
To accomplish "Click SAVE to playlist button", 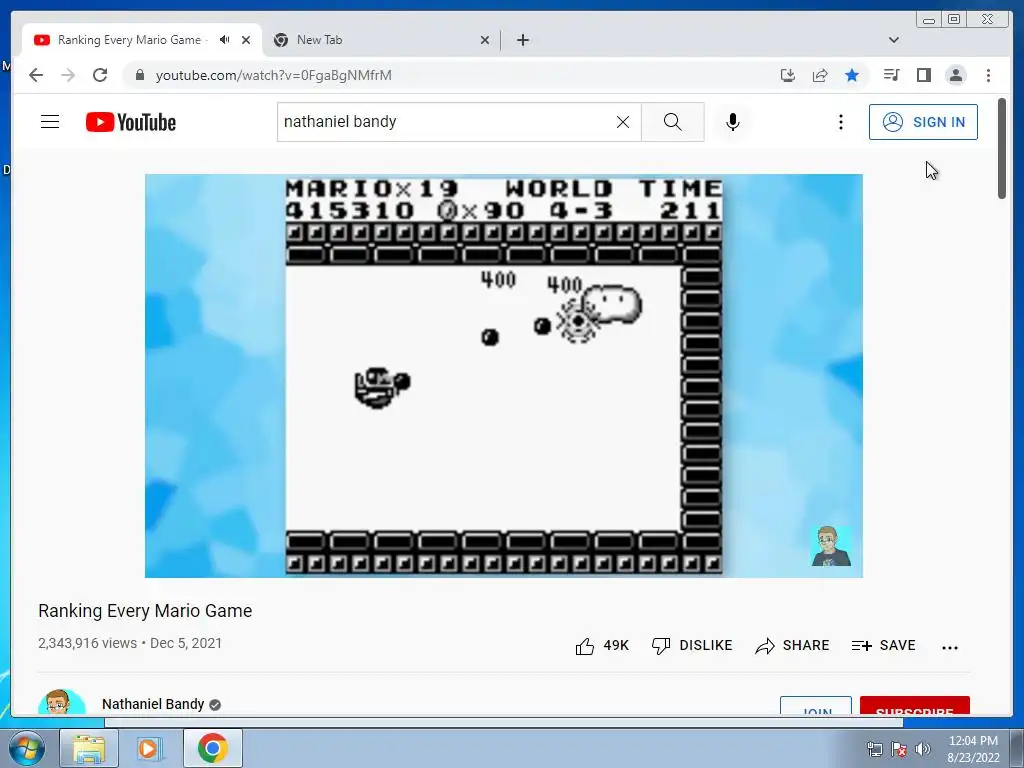I will click(884, 646).
